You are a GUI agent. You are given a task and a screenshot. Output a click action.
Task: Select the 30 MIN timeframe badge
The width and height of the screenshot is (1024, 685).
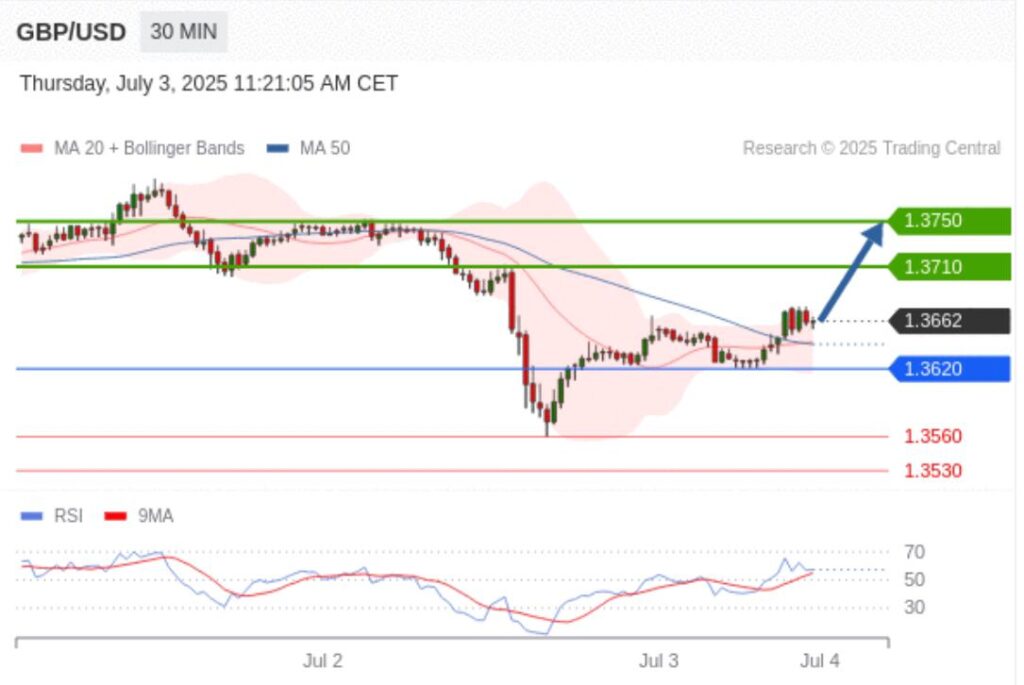183,32
